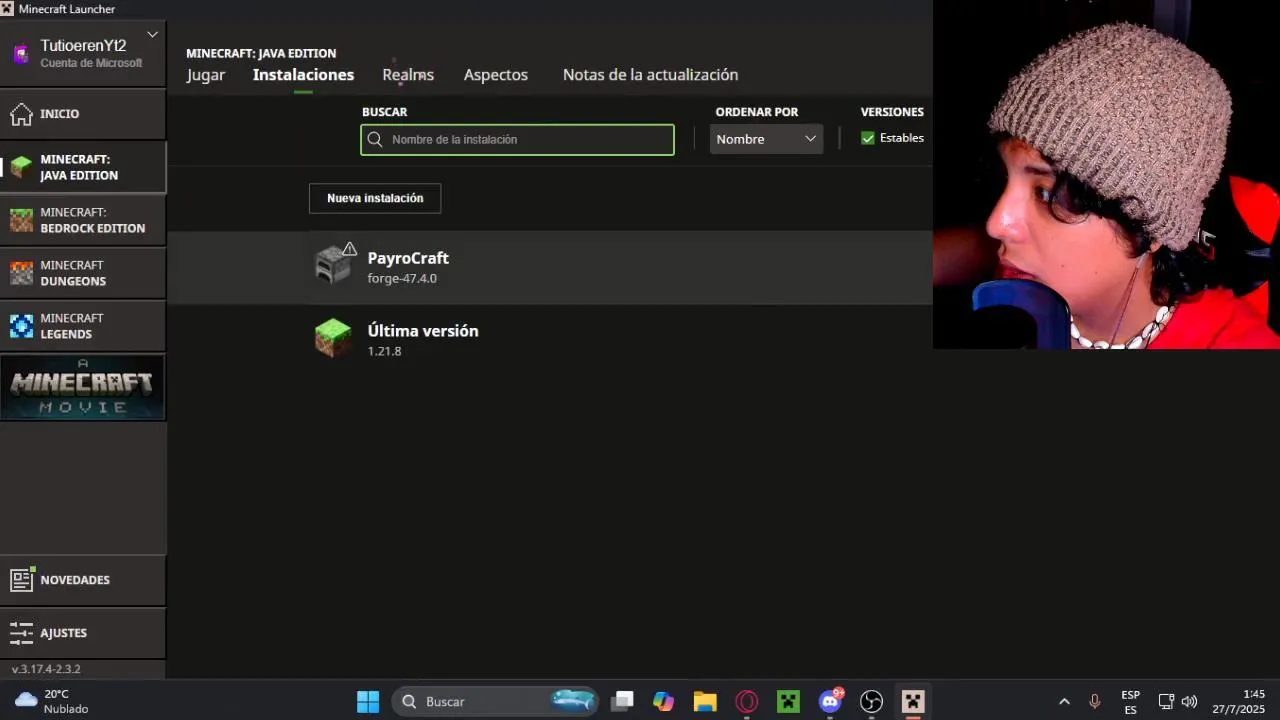Click the taskbar Buscar search box

coord(496,702)
